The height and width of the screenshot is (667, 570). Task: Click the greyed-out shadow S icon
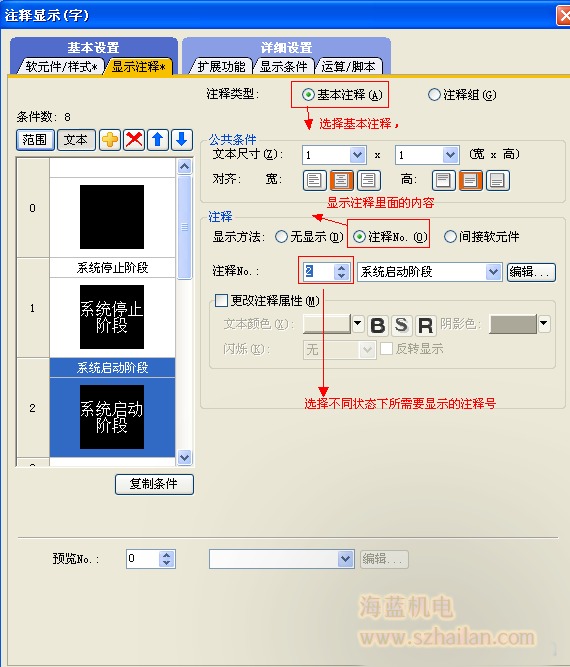(x=402, y=325)
